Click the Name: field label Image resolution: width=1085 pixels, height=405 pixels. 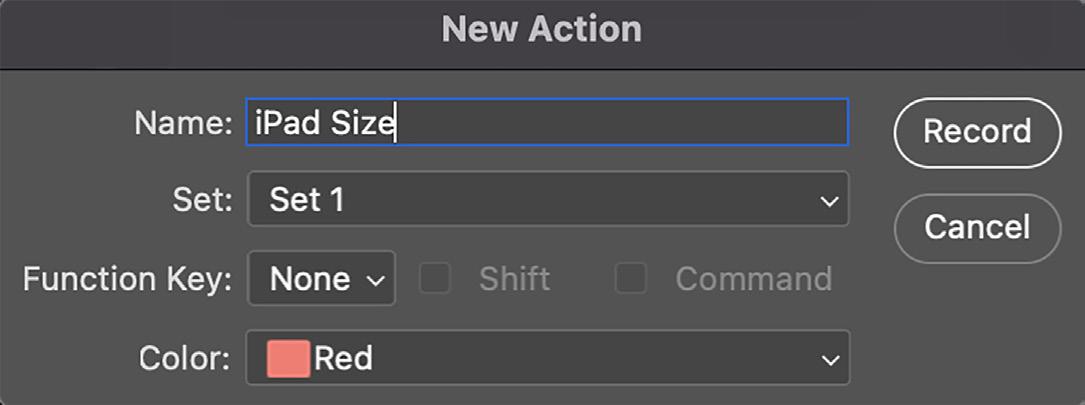point(183,124)
